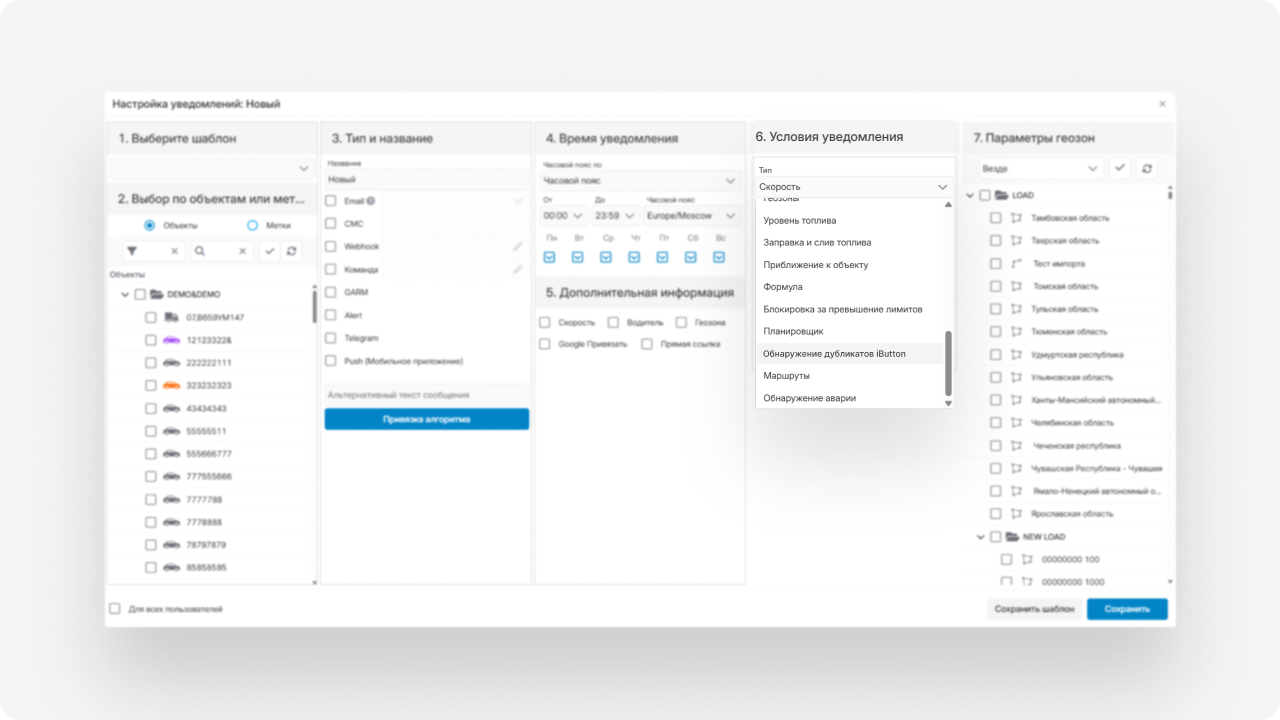Click the orange car icon for 323232323
Image resolution: width=1280 pixels, height=720 pixels.
pyautogui.click(x=171, y=385)
